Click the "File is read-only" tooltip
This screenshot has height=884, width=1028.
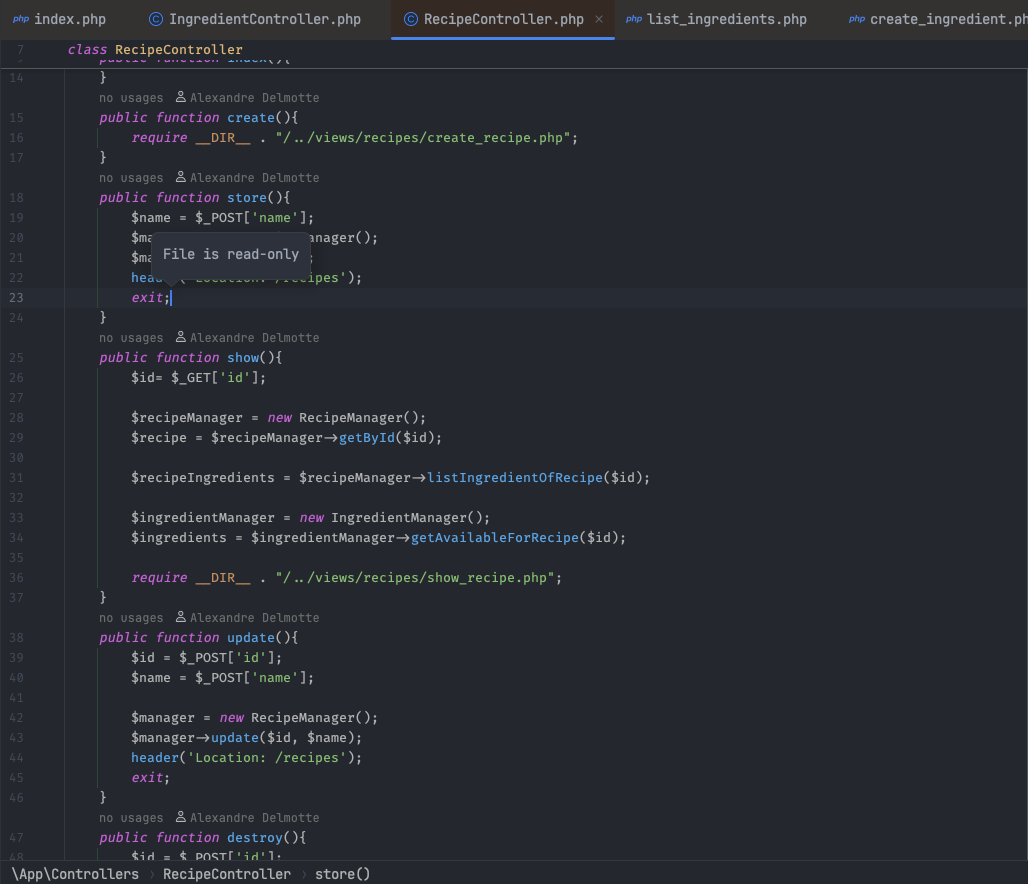pyautogui.click(x=231, y=254)
